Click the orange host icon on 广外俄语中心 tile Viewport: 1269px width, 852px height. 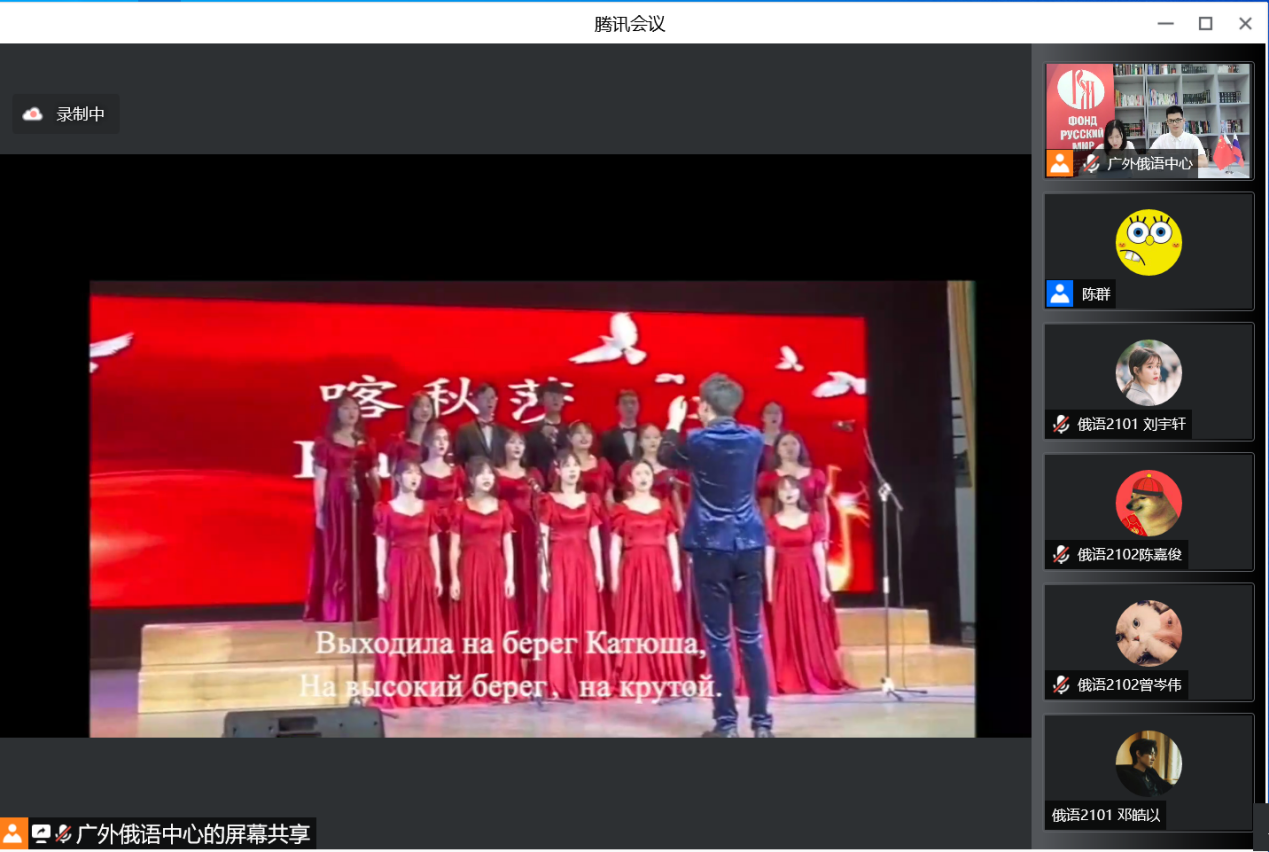(x=1059, y=163)
